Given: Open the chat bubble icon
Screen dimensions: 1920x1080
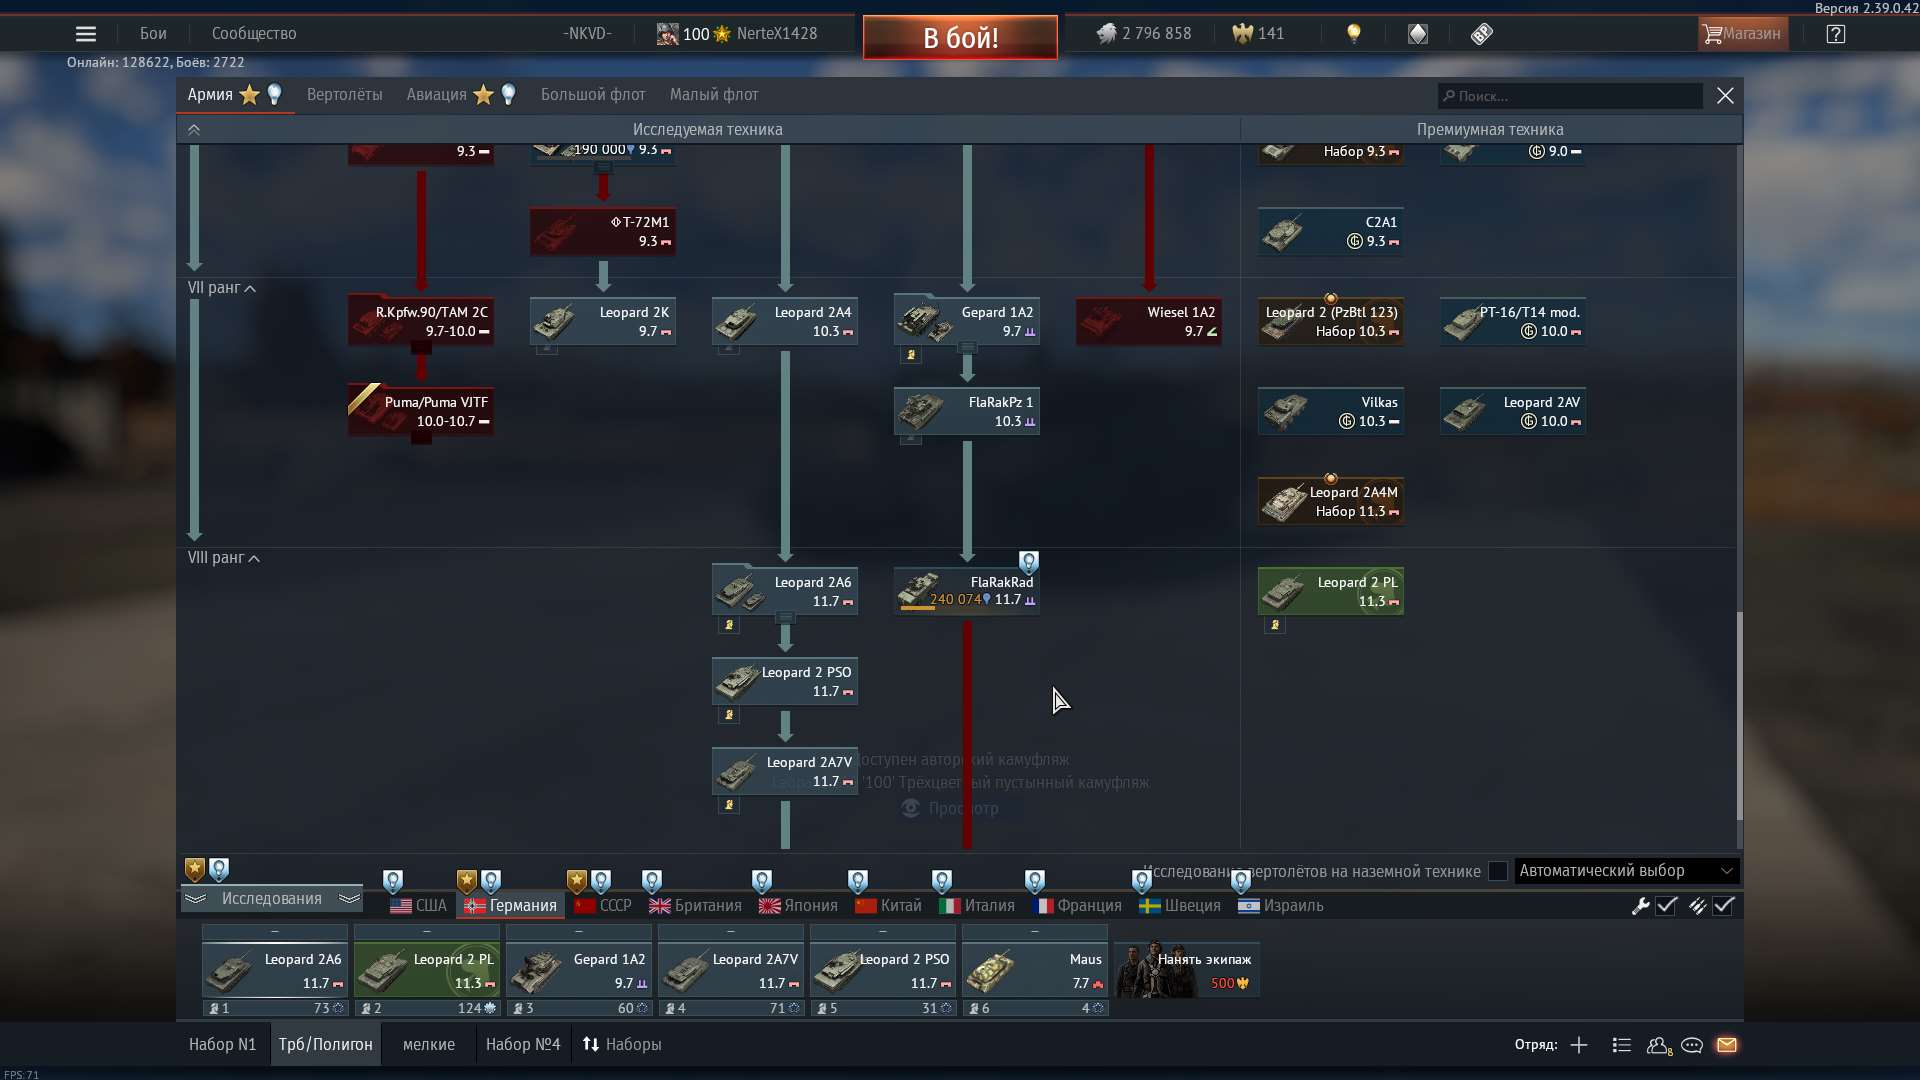Looking at the screenshot, I should (x=1692, y=1045).
